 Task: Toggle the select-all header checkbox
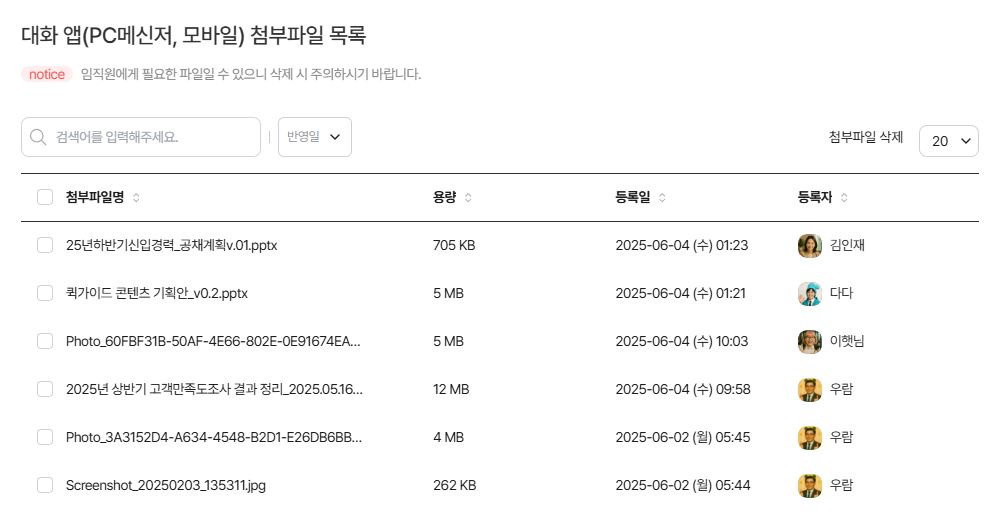coord(45,197)
